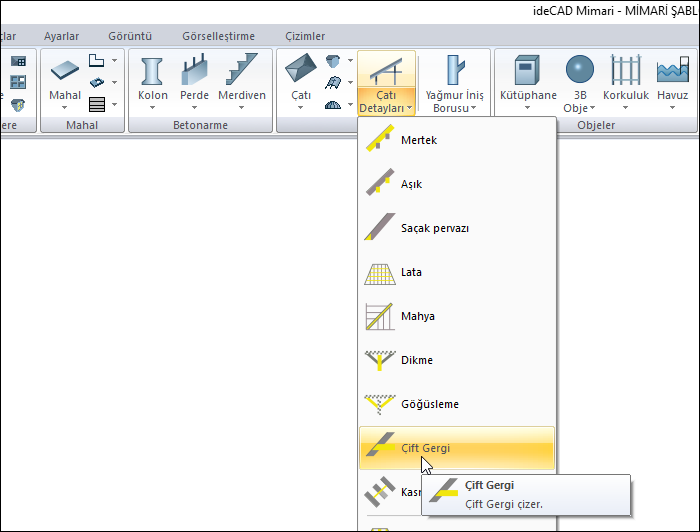Image resolution: width=700 pixels, height=532 pixels.
Task: Click the Kolon column tool icon
Action: [x=153, y=72]
